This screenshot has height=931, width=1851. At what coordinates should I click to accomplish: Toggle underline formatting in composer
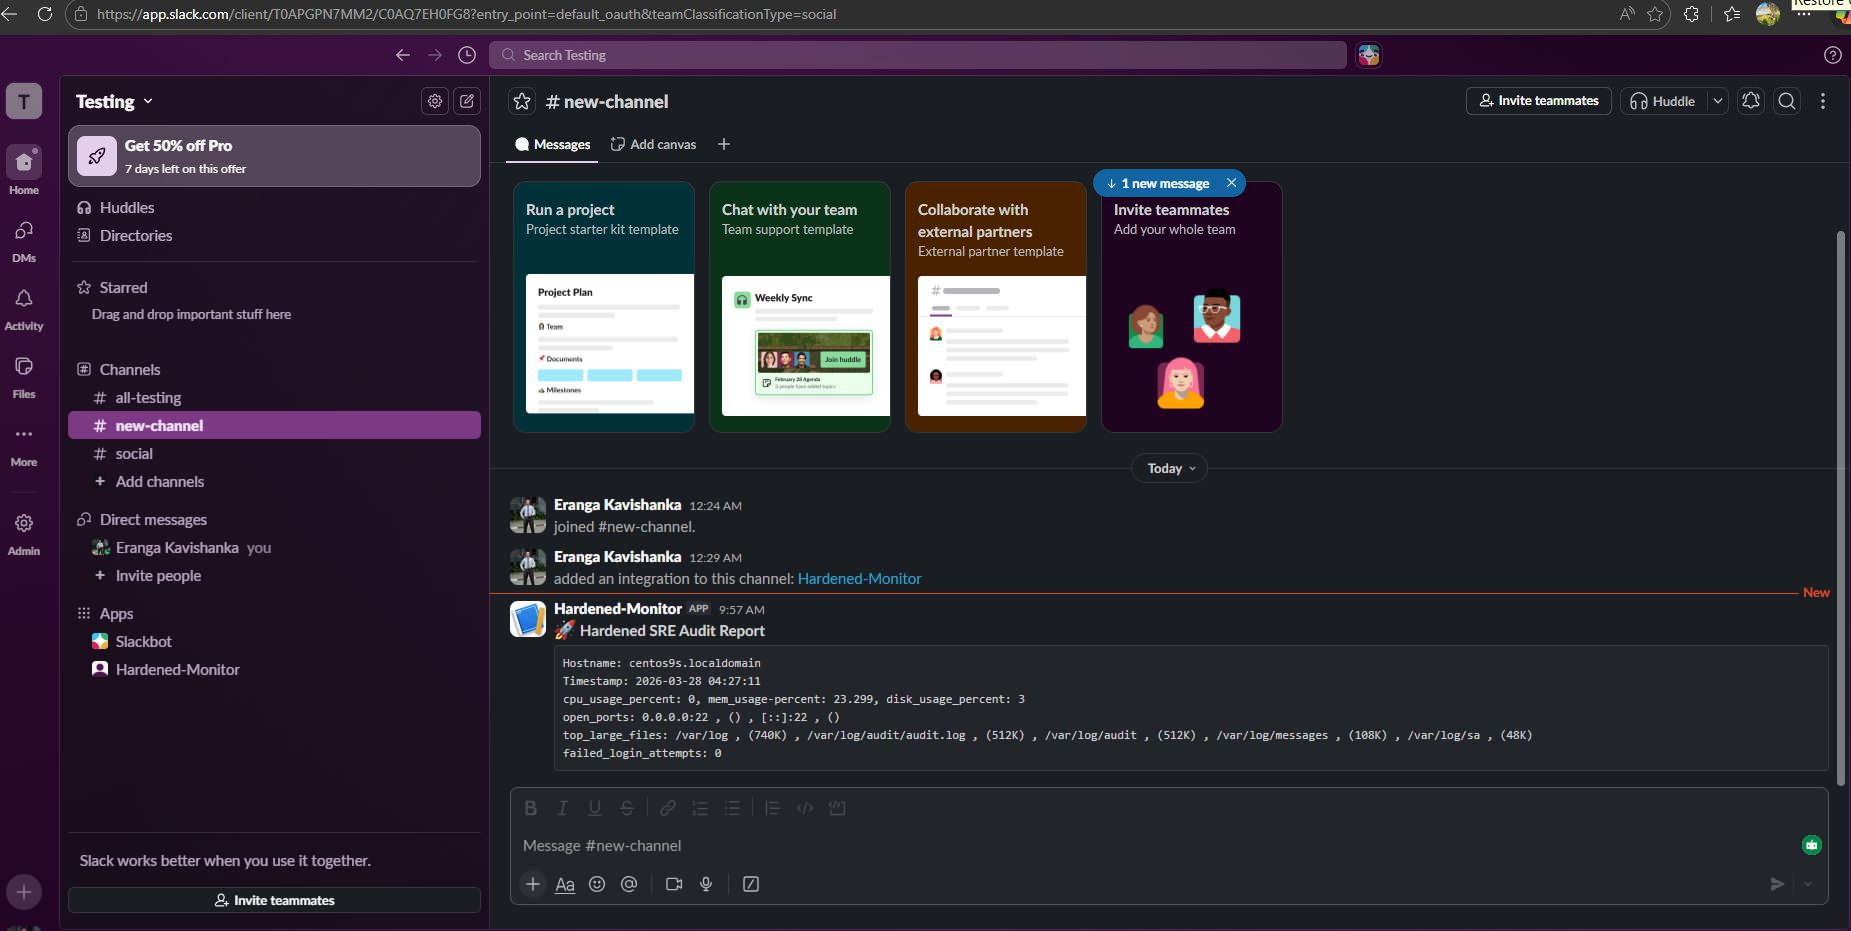[x=595, y=808]
